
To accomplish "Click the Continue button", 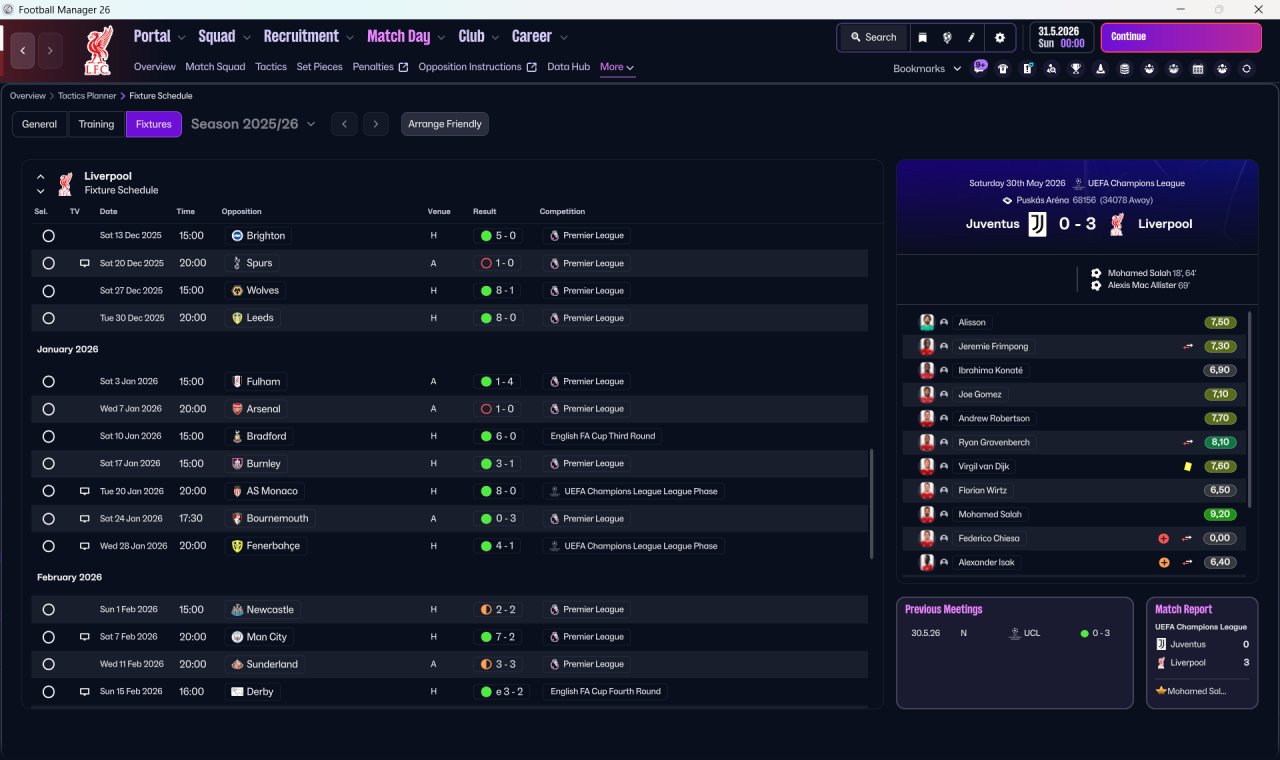I will click(x=1181, y=37).
